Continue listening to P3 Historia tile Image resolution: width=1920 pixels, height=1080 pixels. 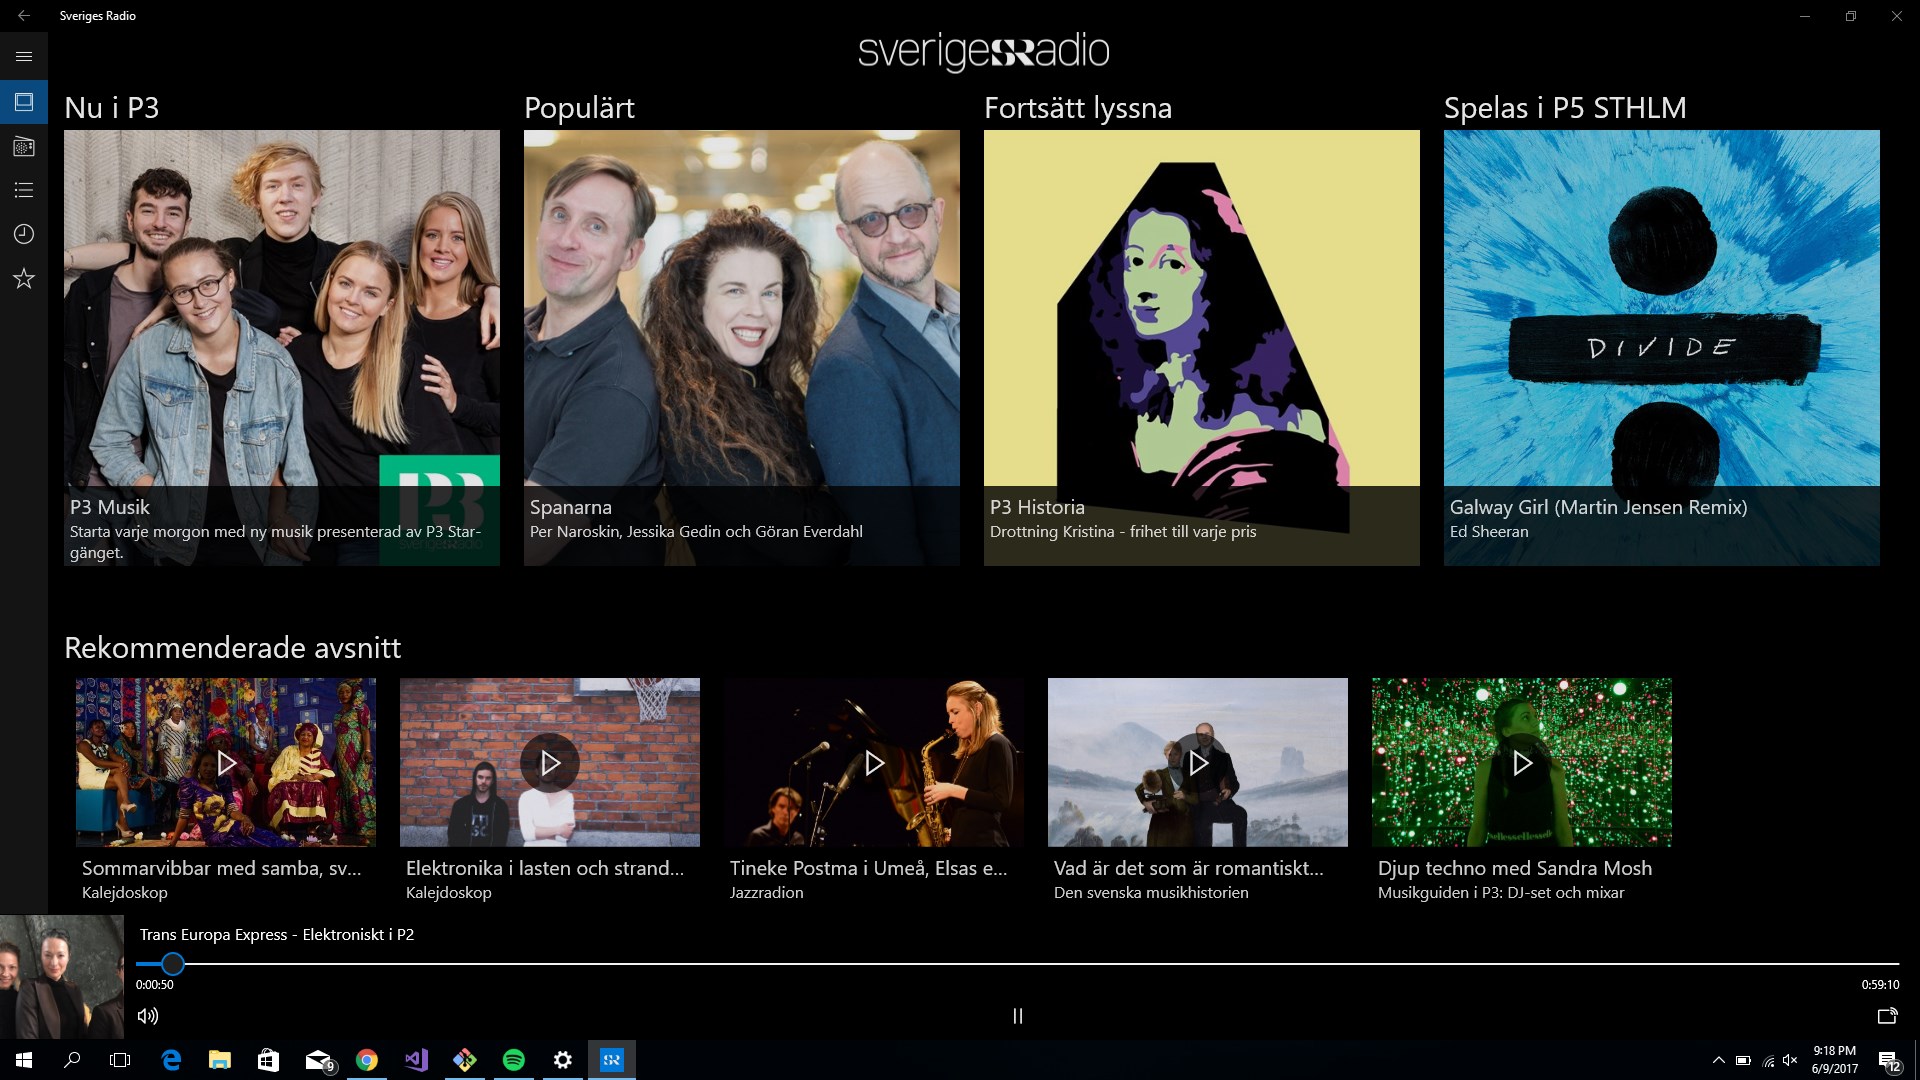click(1201, 347)
